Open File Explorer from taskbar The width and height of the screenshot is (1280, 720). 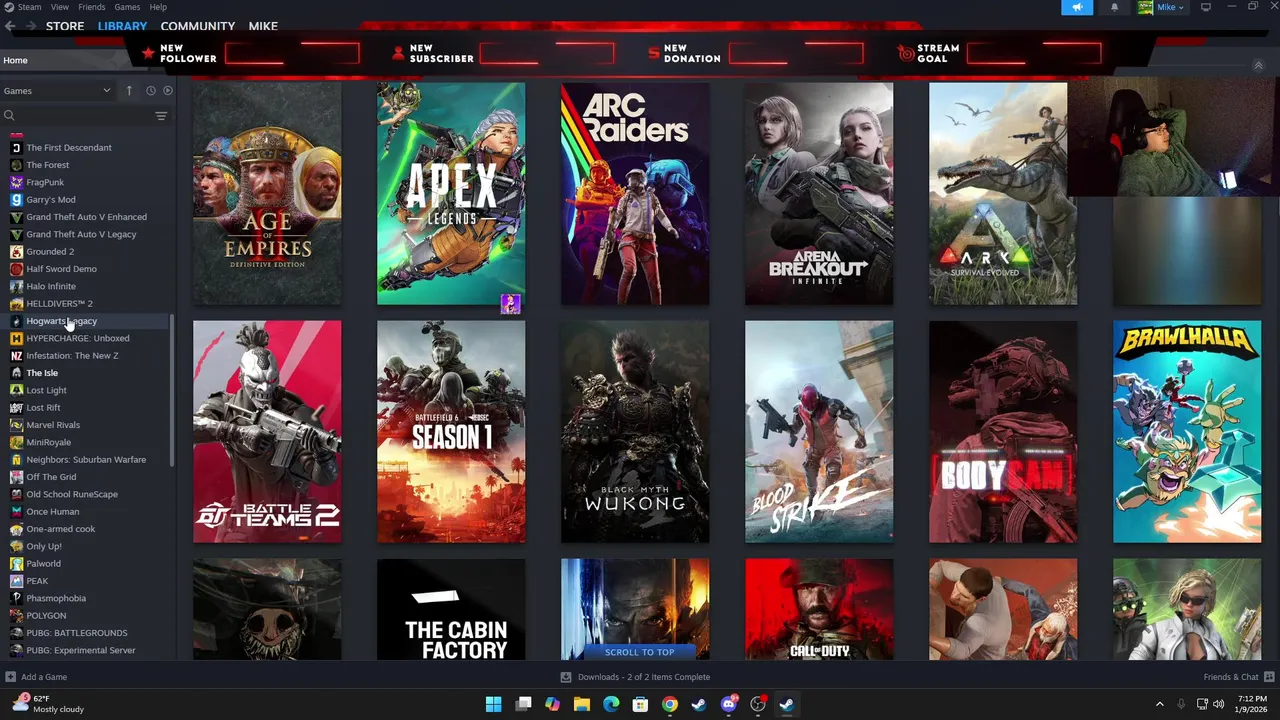[x=581, y=704]
